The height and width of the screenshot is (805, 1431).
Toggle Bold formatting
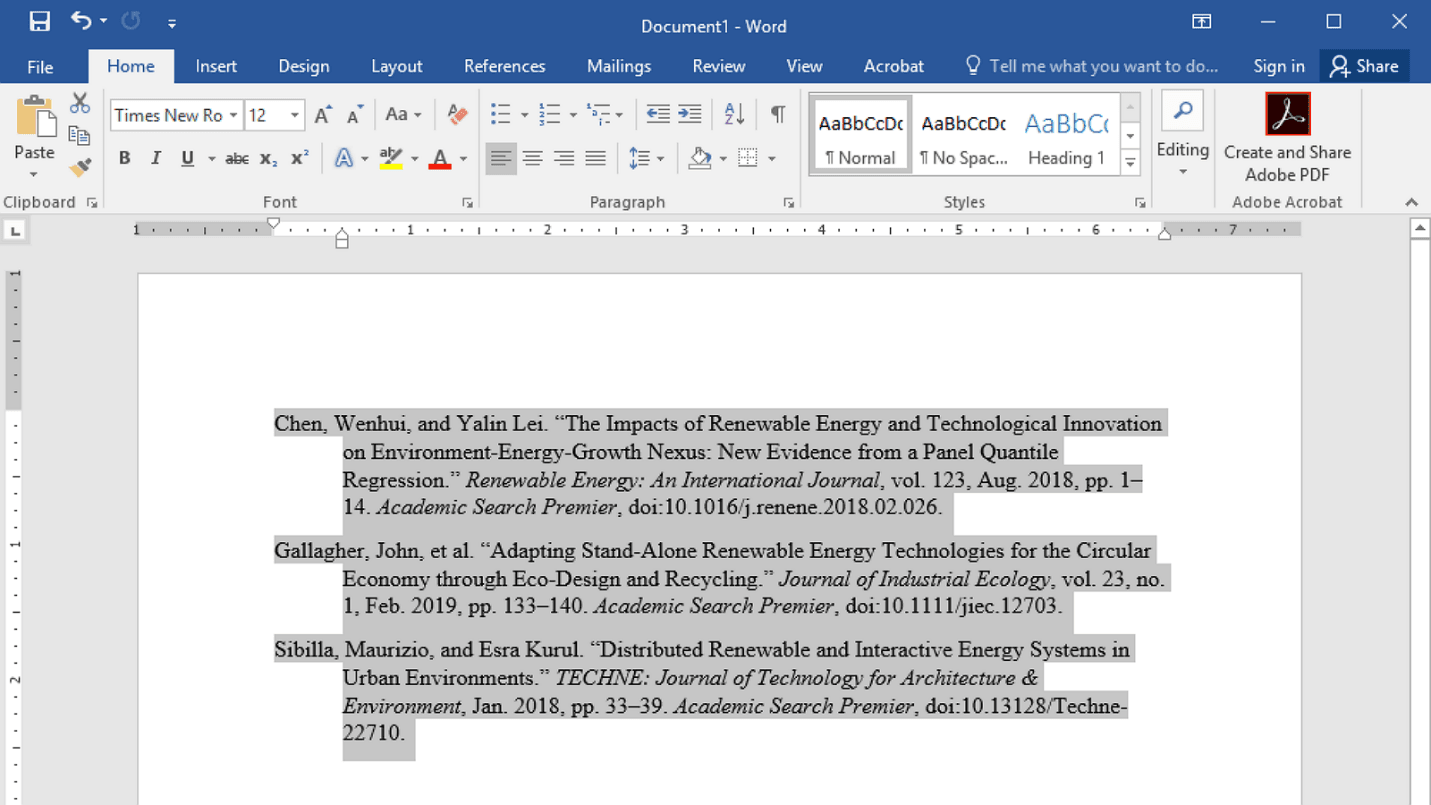click(124, 159)
